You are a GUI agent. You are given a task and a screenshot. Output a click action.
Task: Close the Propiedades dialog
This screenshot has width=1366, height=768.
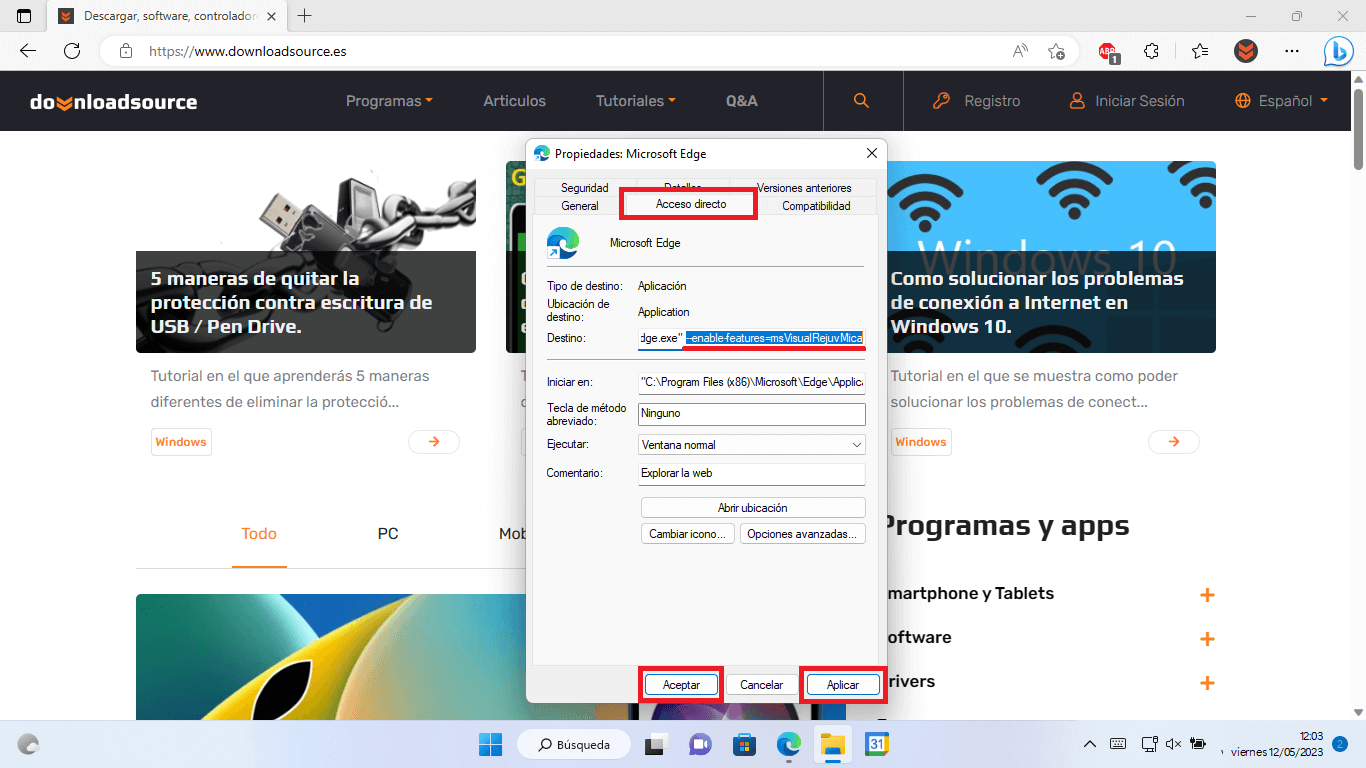871,153
